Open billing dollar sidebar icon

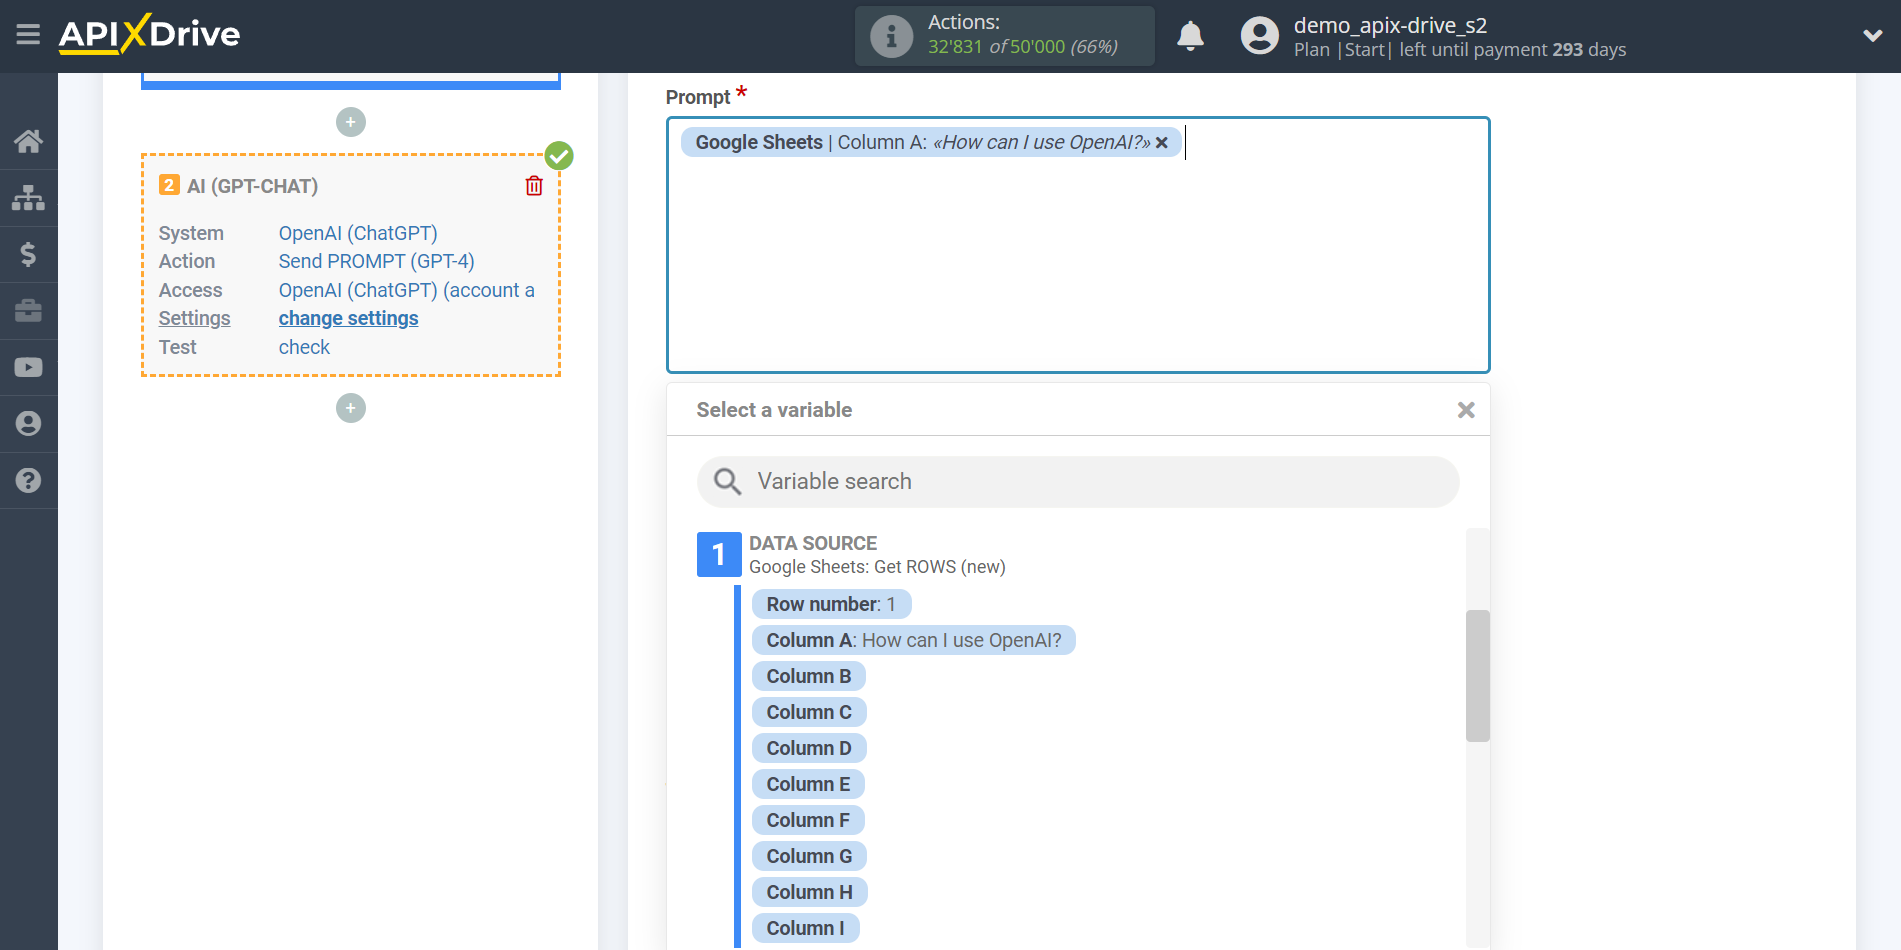click(28, 254)
